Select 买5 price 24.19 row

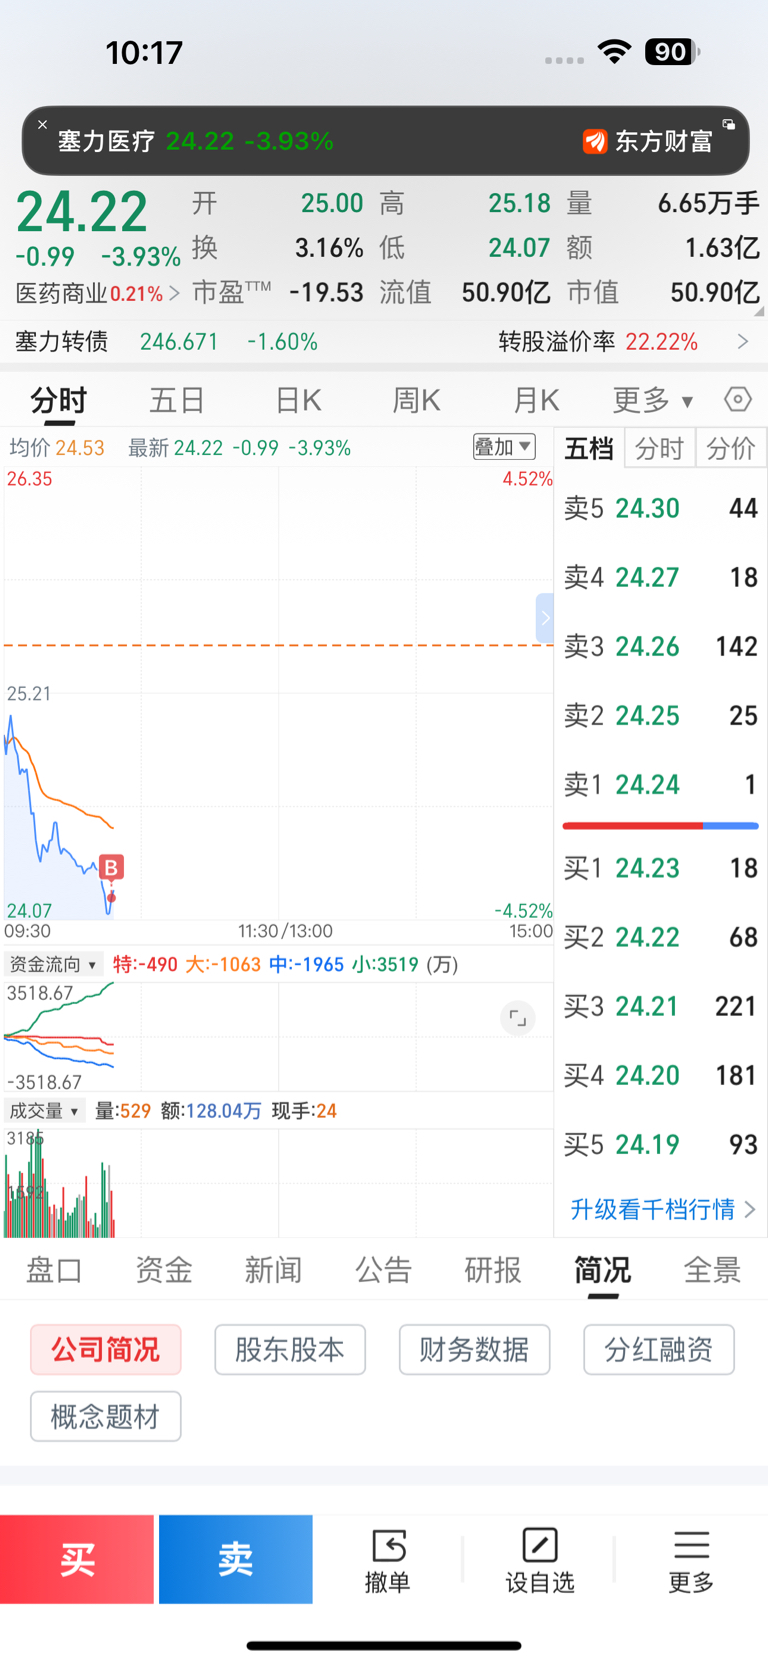coord(661,1144)
